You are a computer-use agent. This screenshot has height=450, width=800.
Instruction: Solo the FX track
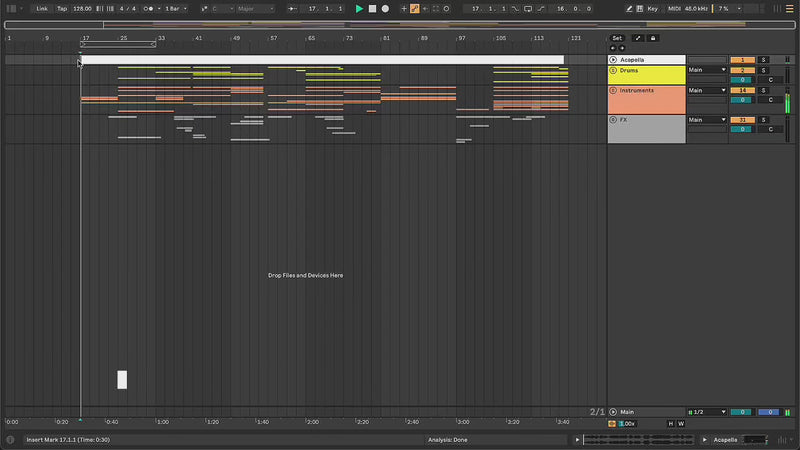coord(763,120)
